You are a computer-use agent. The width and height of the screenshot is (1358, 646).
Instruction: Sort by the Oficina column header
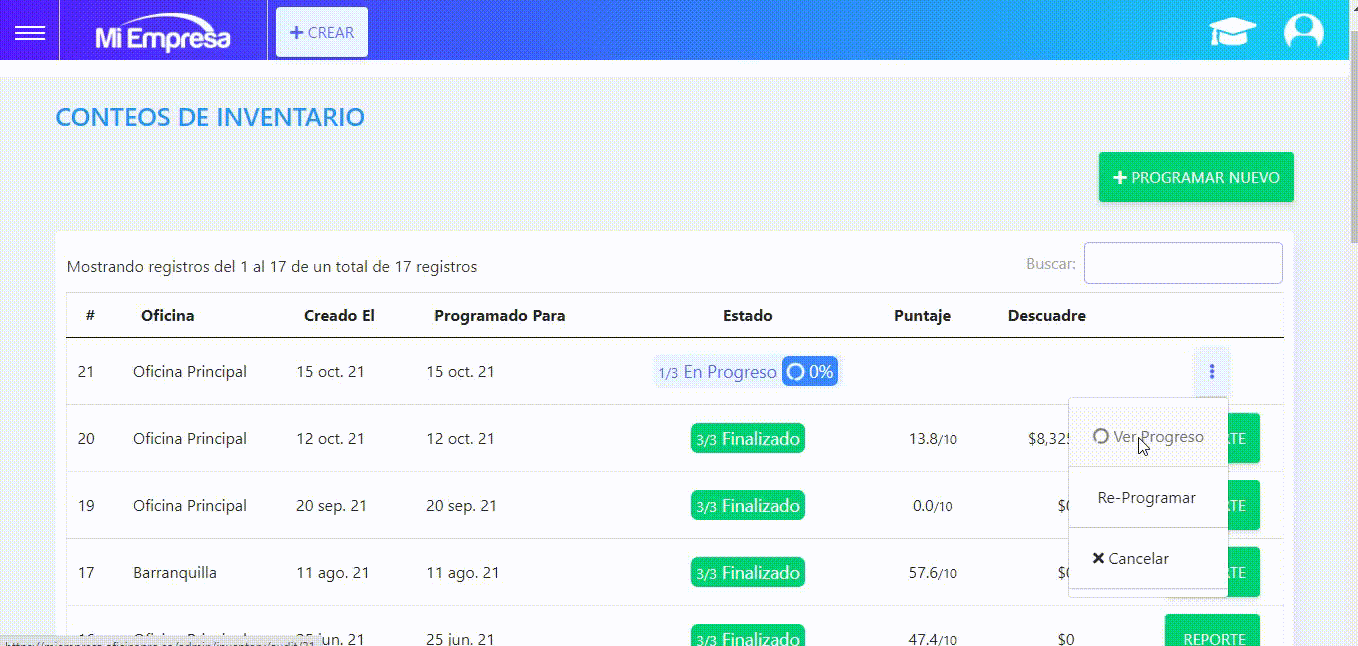pyautogui.click(x=167, y=316)
